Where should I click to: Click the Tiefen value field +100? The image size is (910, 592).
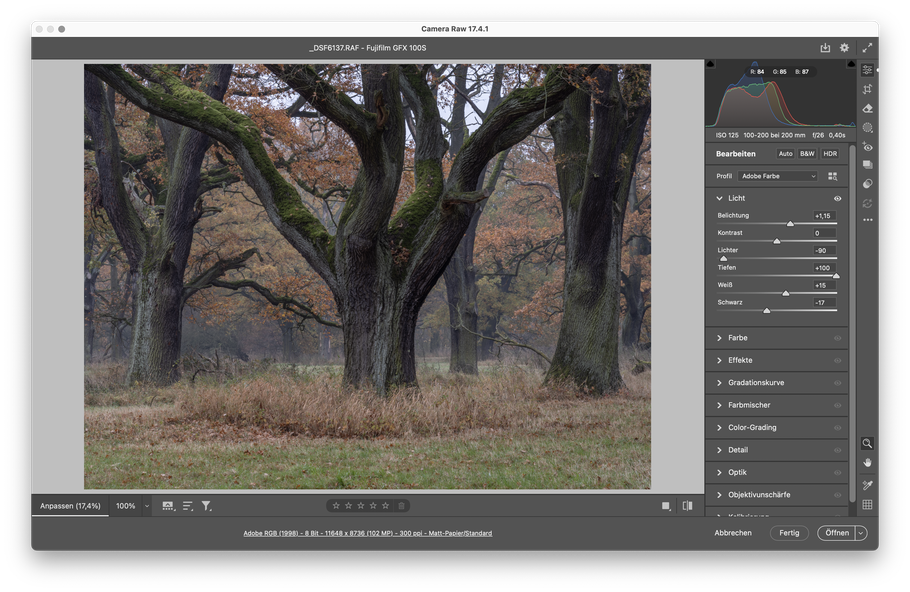[x=824, y=268]
